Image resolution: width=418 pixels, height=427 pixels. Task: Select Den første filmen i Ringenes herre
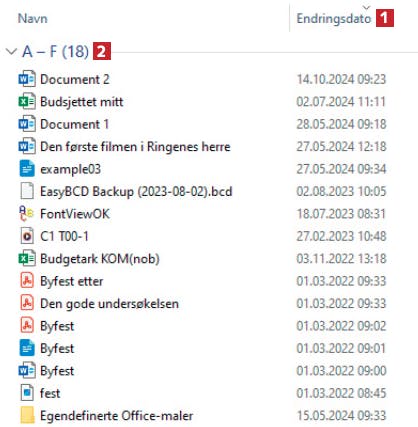(135, 147)
